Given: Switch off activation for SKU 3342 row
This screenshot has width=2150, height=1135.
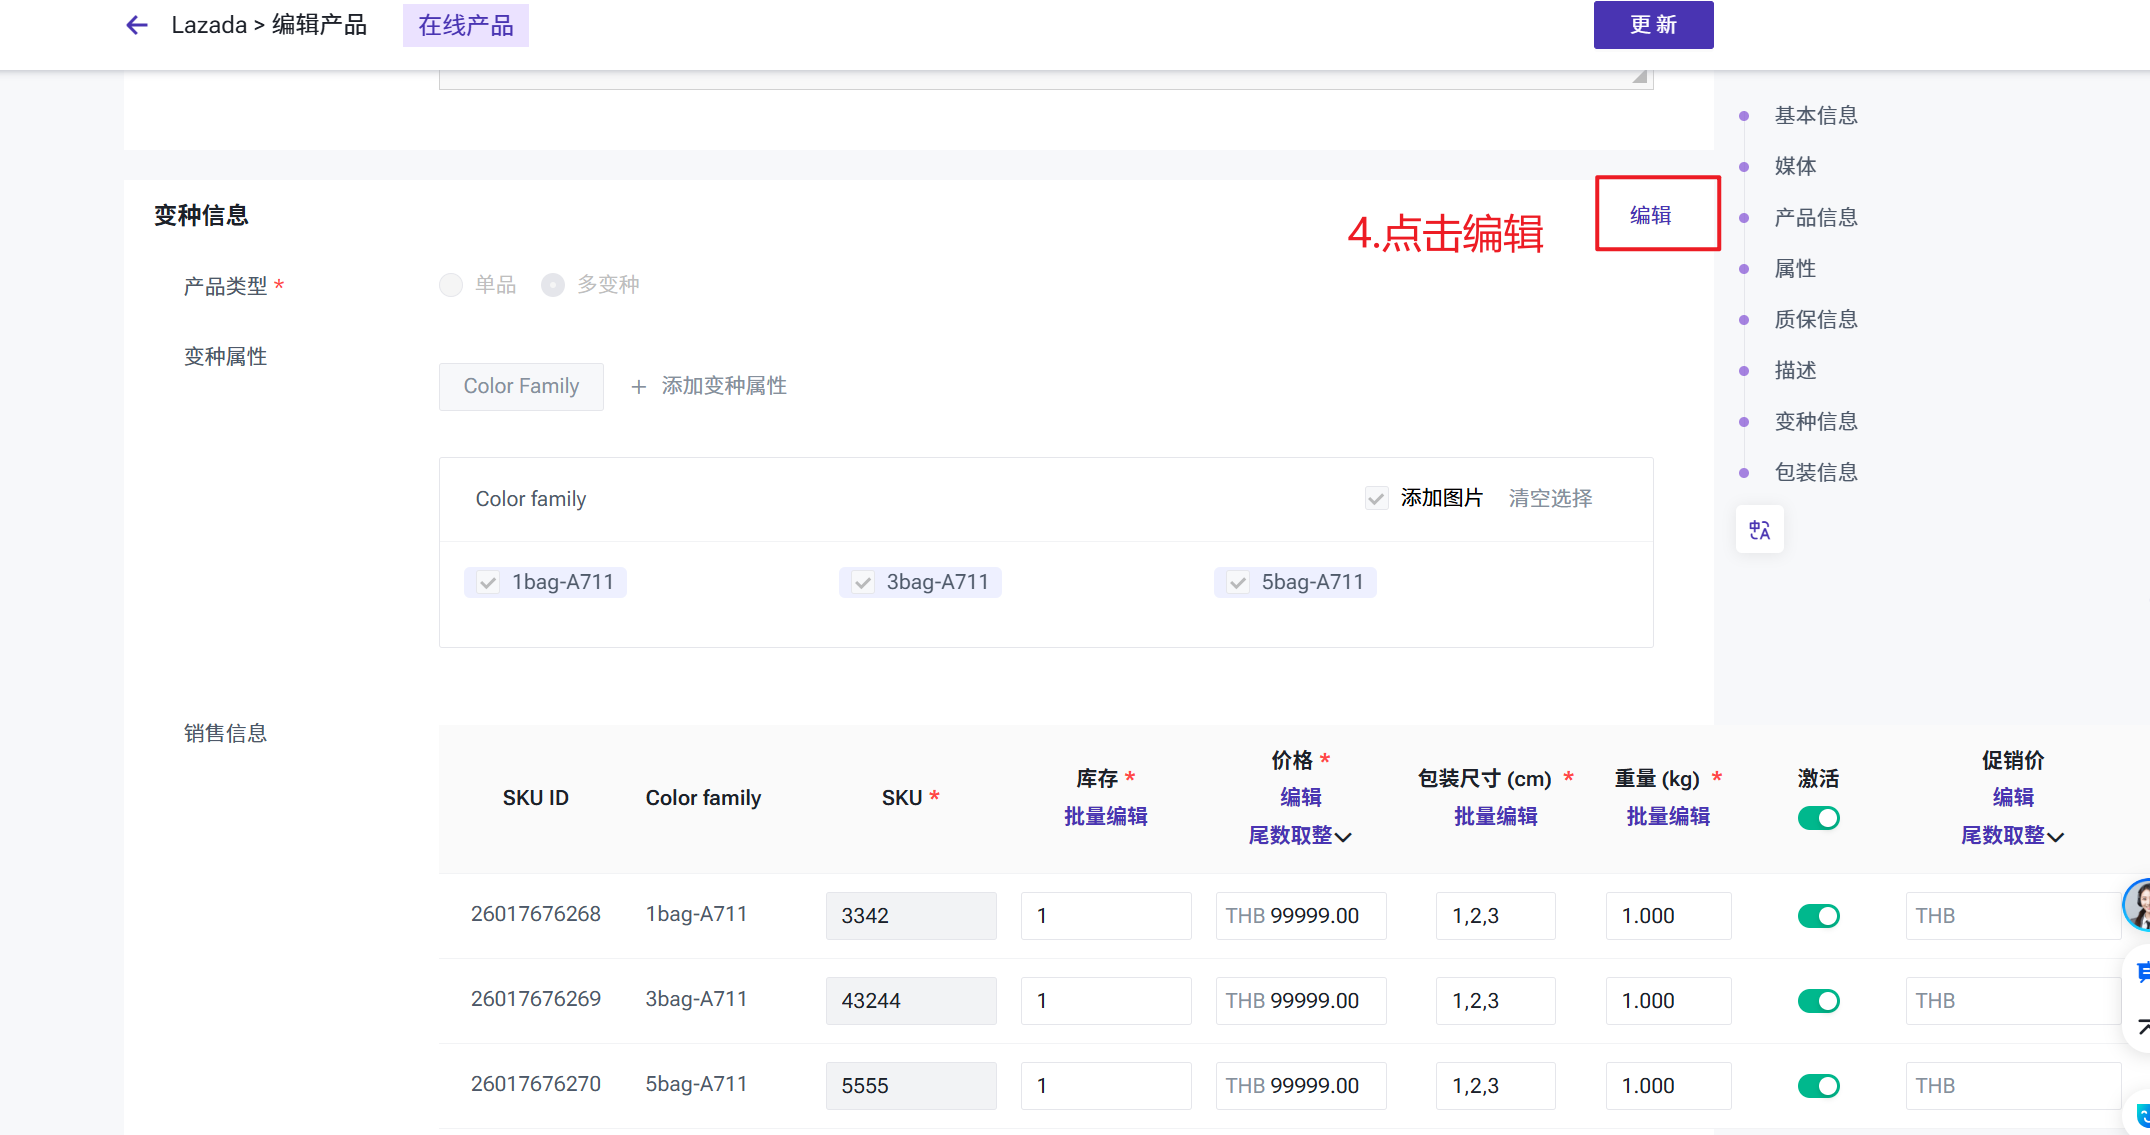Looking at the screenshot, I should [x=1818, y=916].
